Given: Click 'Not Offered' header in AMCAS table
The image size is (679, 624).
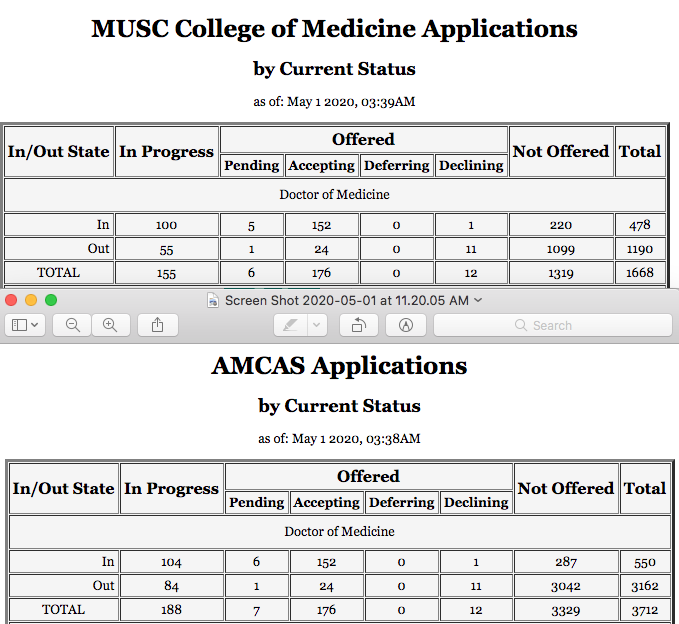Looking at the screenshot, I should [x=566, y=488].
